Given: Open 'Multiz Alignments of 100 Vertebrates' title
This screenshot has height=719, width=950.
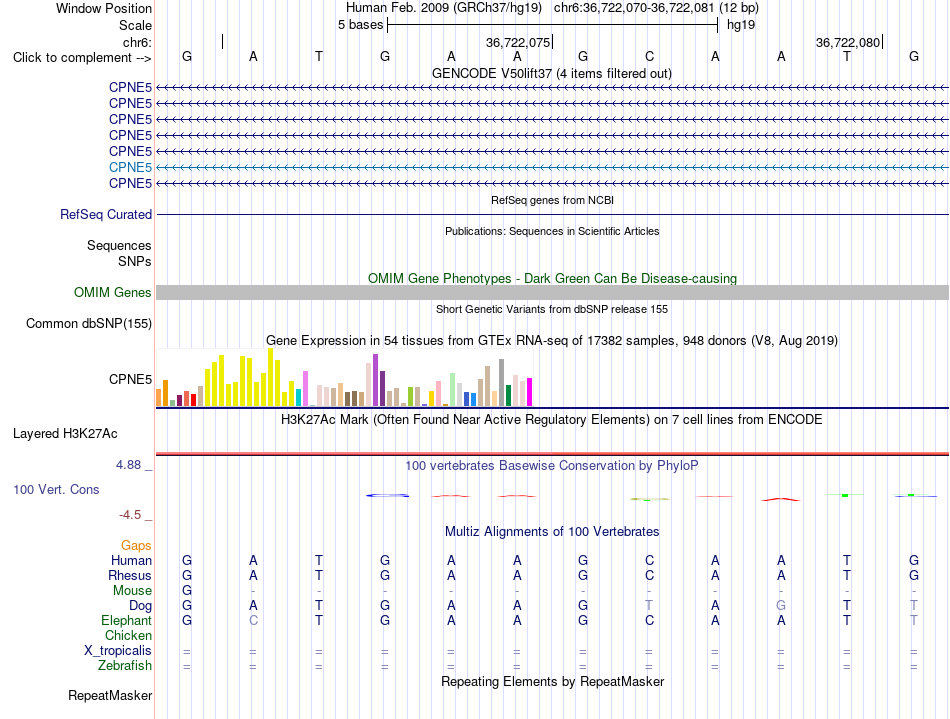Looking at the screenshot, I should point(552,531).
